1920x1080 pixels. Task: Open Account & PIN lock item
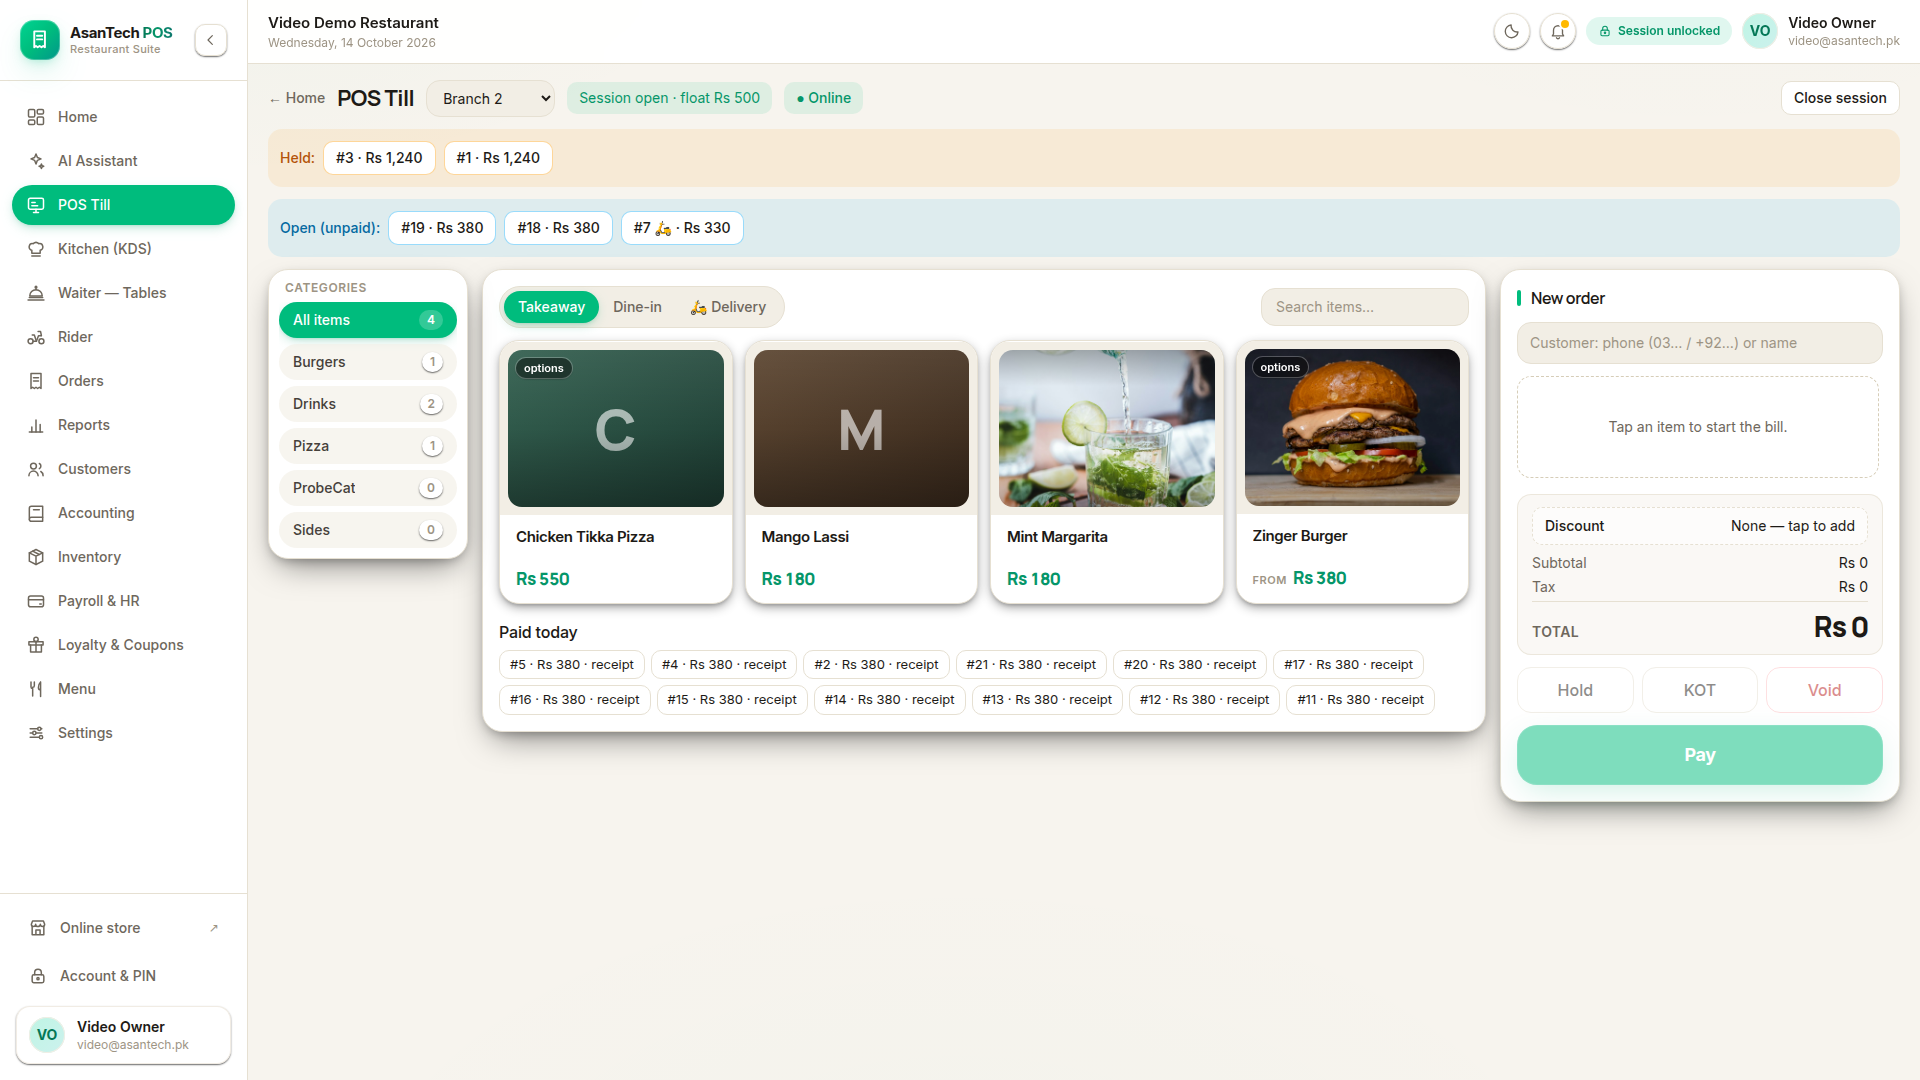pyautogui.click(x=123, y=976)
